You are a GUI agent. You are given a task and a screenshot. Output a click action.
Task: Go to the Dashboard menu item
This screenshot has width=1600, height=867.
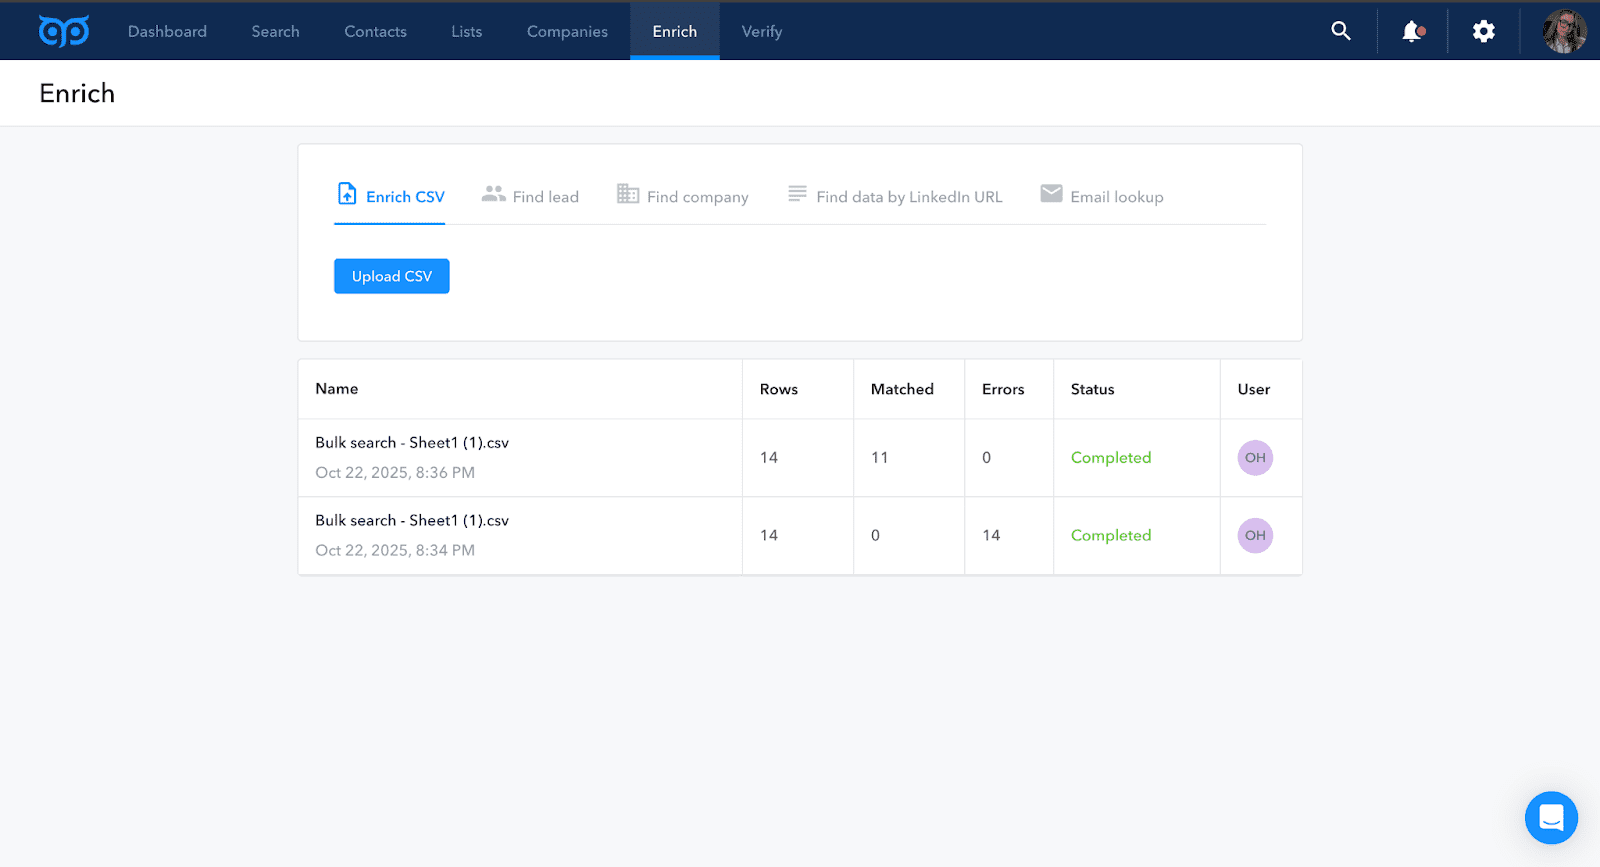coord(167,31)
